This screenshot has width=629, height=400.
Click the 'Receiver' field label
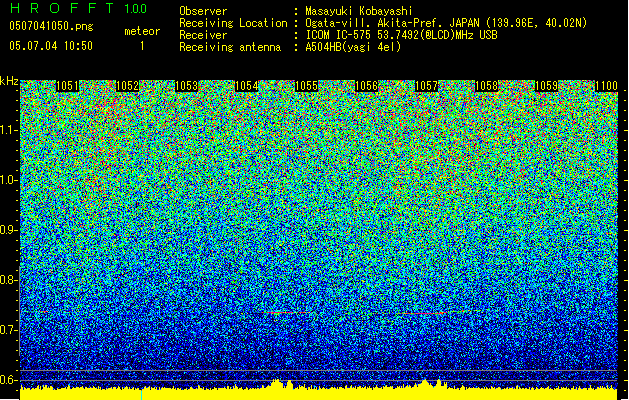pyautogui.click(x=203, y=35)
